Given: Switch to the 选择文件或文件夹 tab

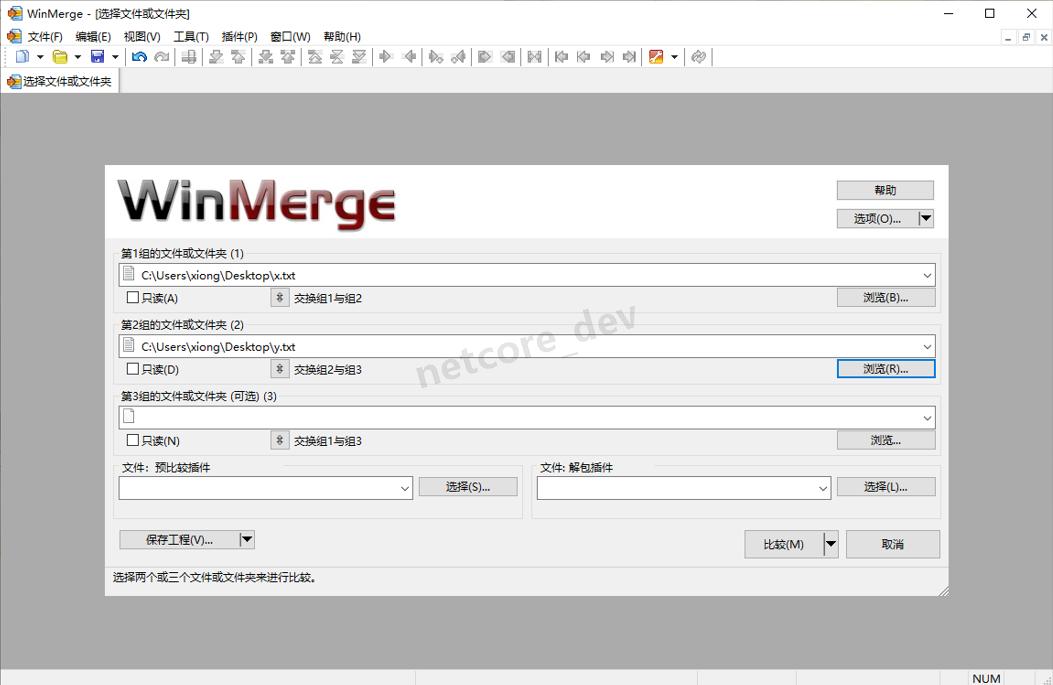Looking at the screenshot, I should [x=60, y=83].
